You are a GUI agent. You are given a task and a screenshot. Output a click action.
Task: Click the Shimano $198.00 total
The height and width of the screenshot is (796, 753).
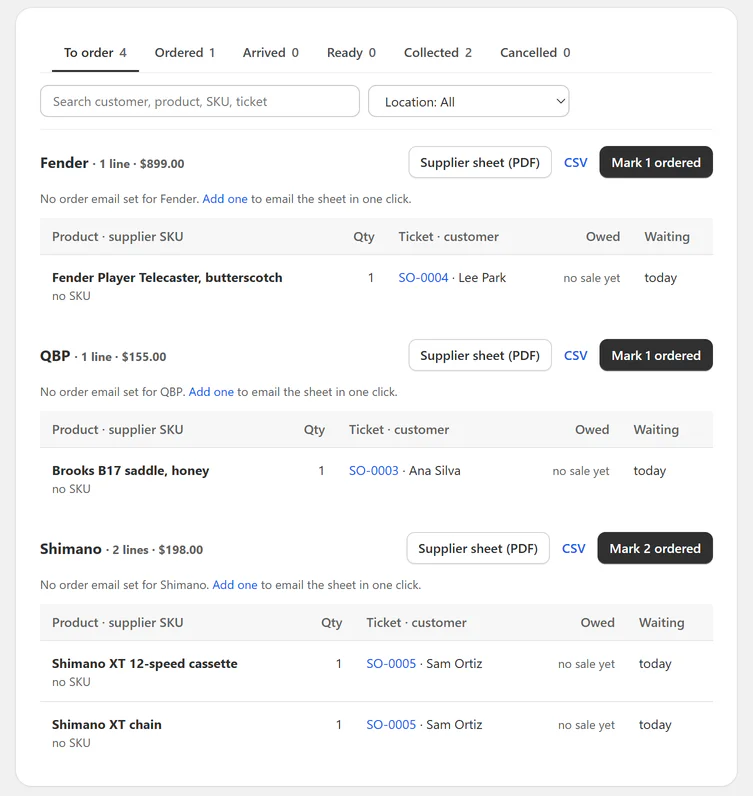(181, 550)
